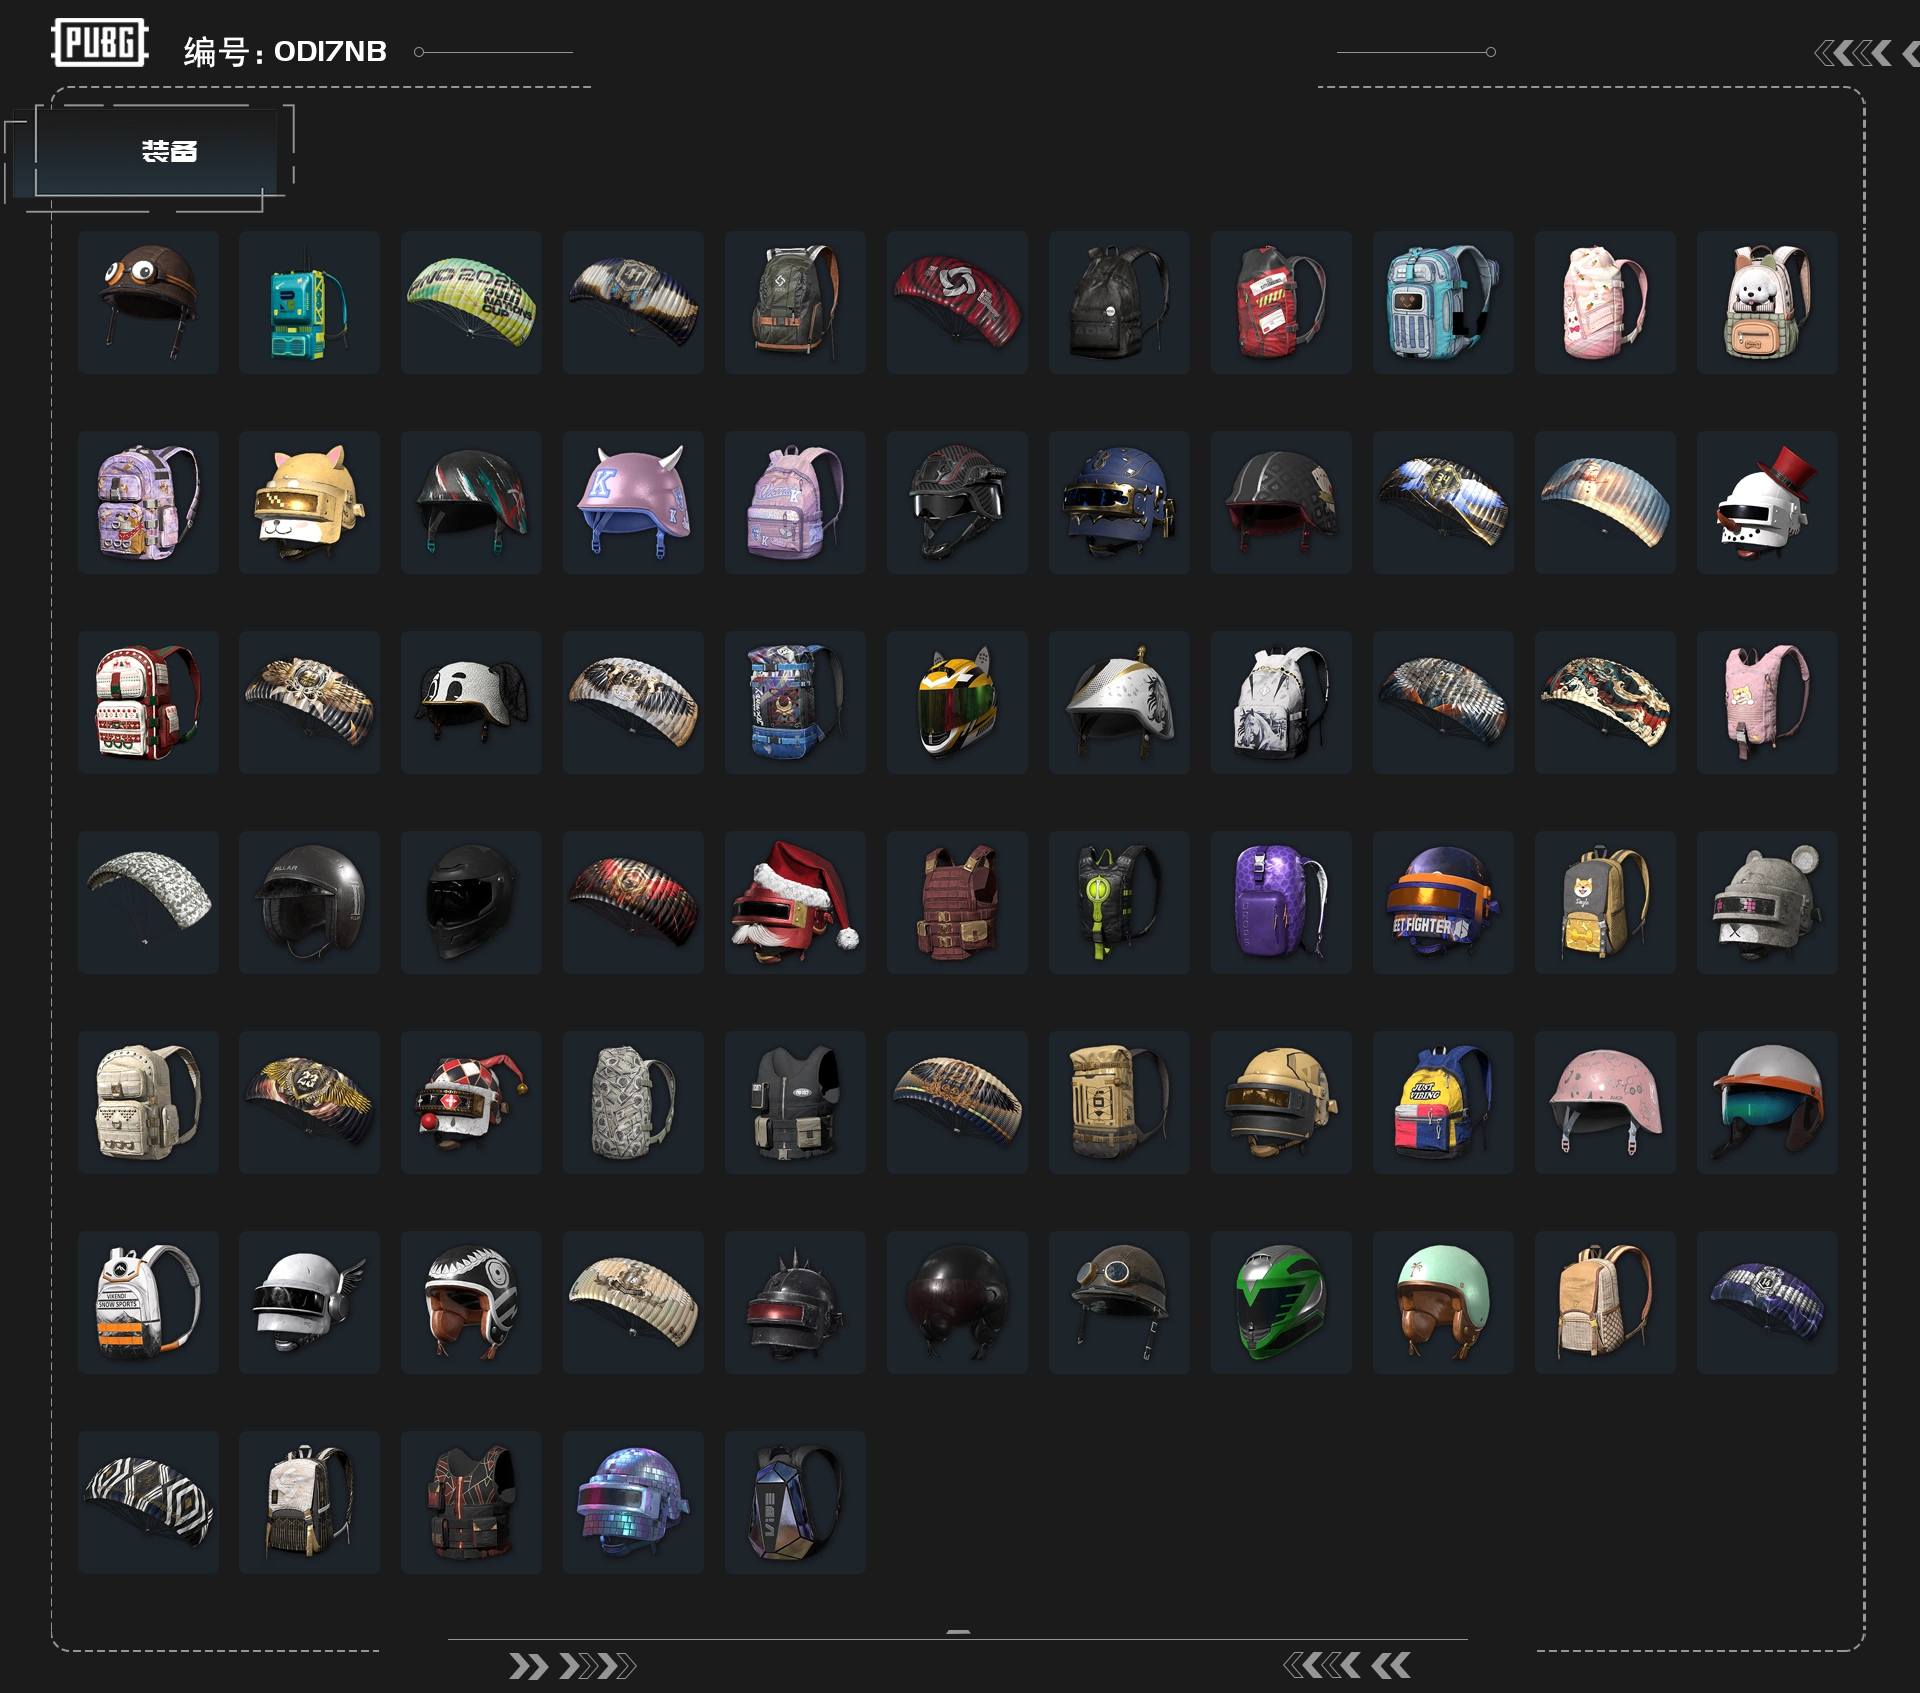Click the white winged helmet

pos(309,1302)
